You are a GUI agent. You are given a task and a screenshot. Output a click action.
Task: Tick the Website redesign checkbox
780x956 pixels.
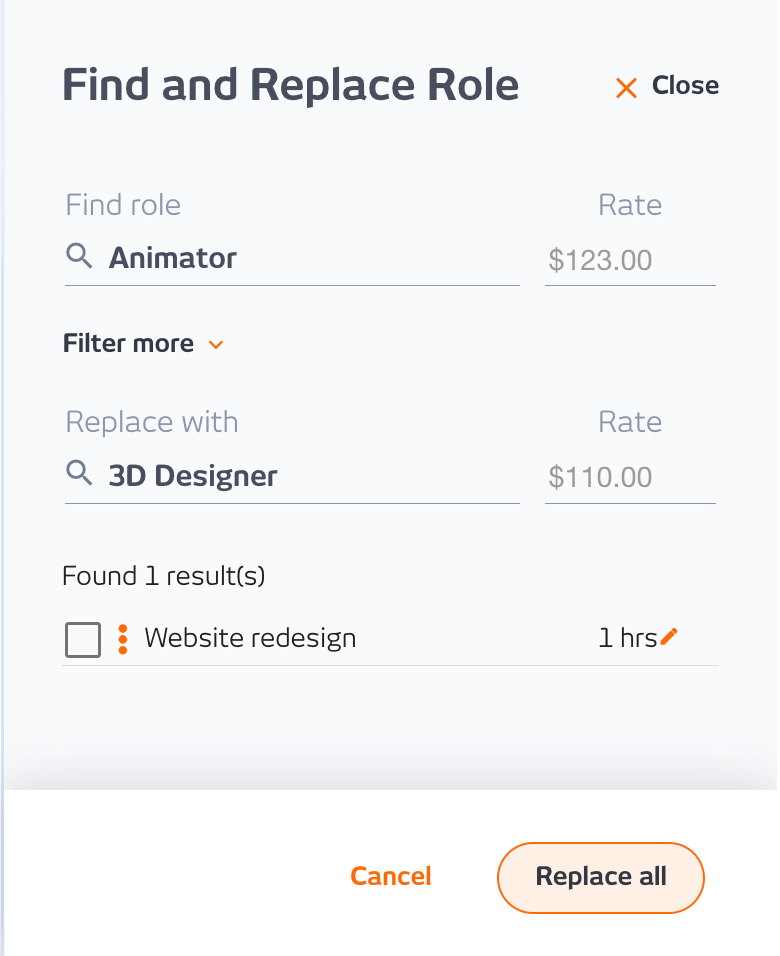point(83,640)
